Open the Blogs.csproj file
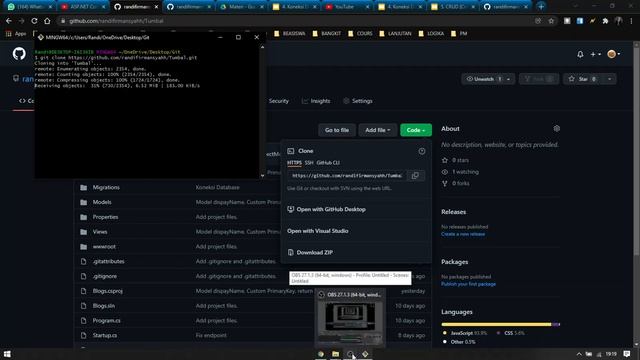Image resolution: width=640 pixels, height=360 pixels. 107,291
